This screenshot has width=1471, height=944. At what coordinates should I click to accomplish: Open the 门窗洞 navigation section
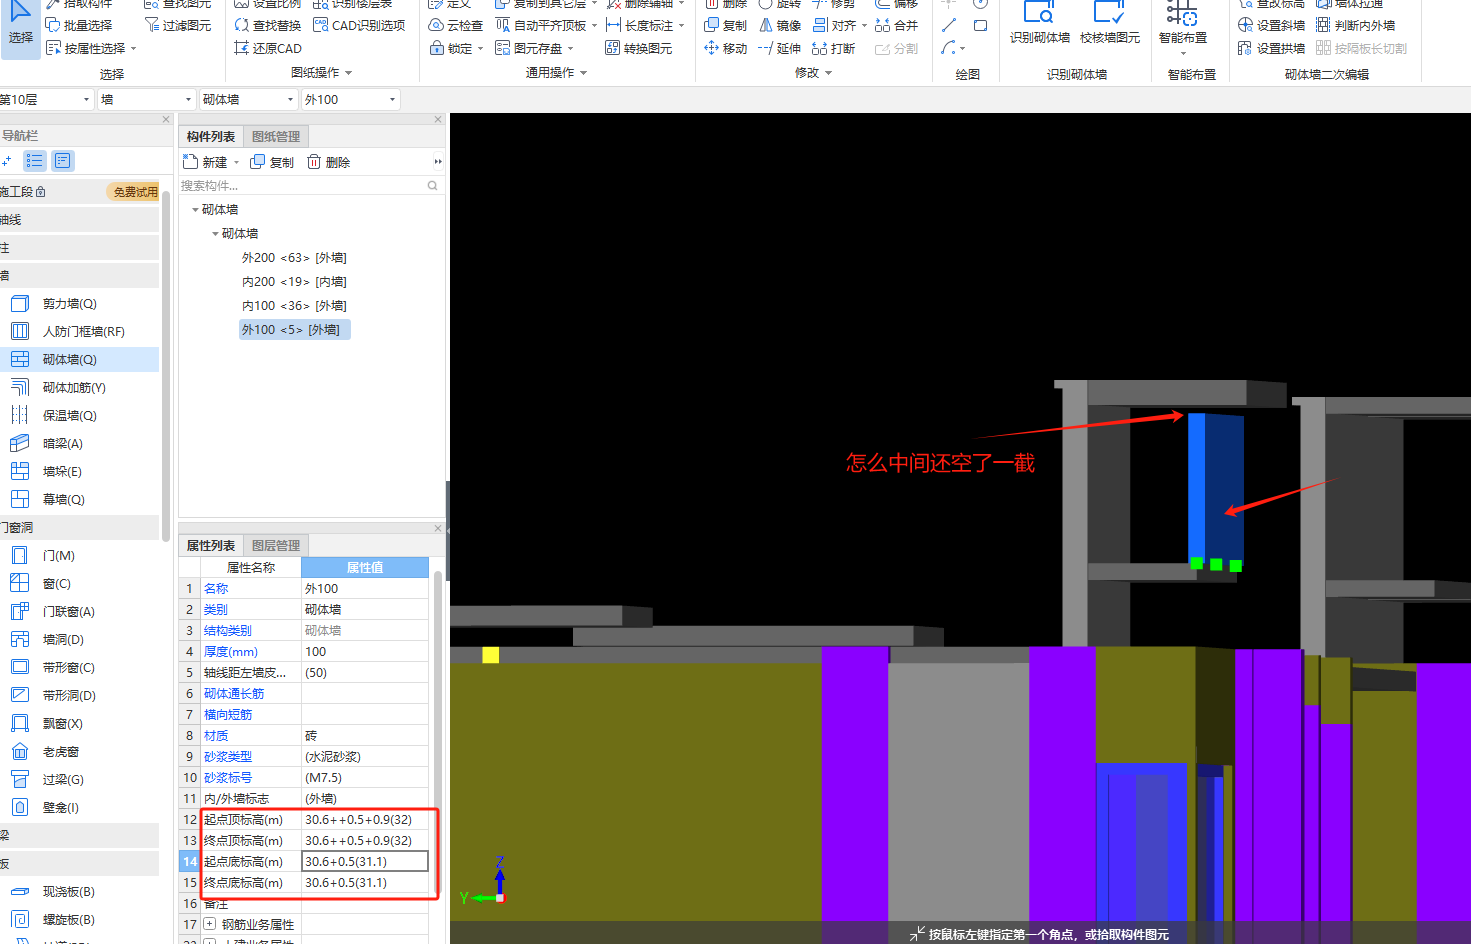pyautogui.click(x=79, y=527)
